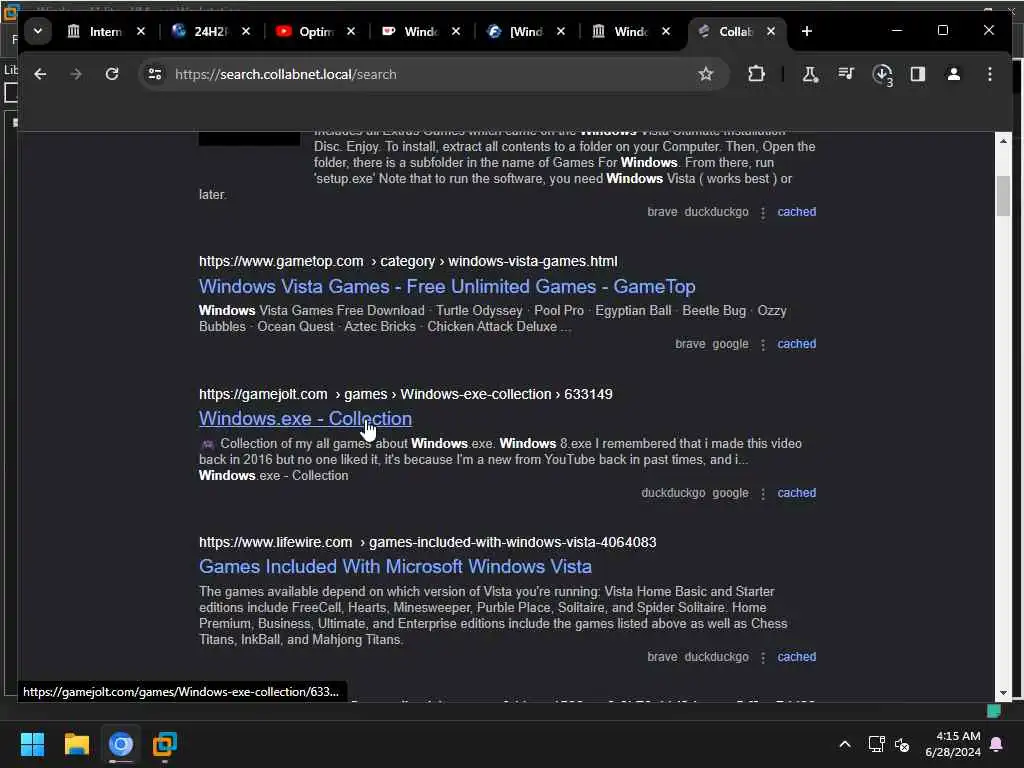The width and height of the screenshot is (1024, 768).
Task: Toggle the browser side panel
Action: point(918,74)
